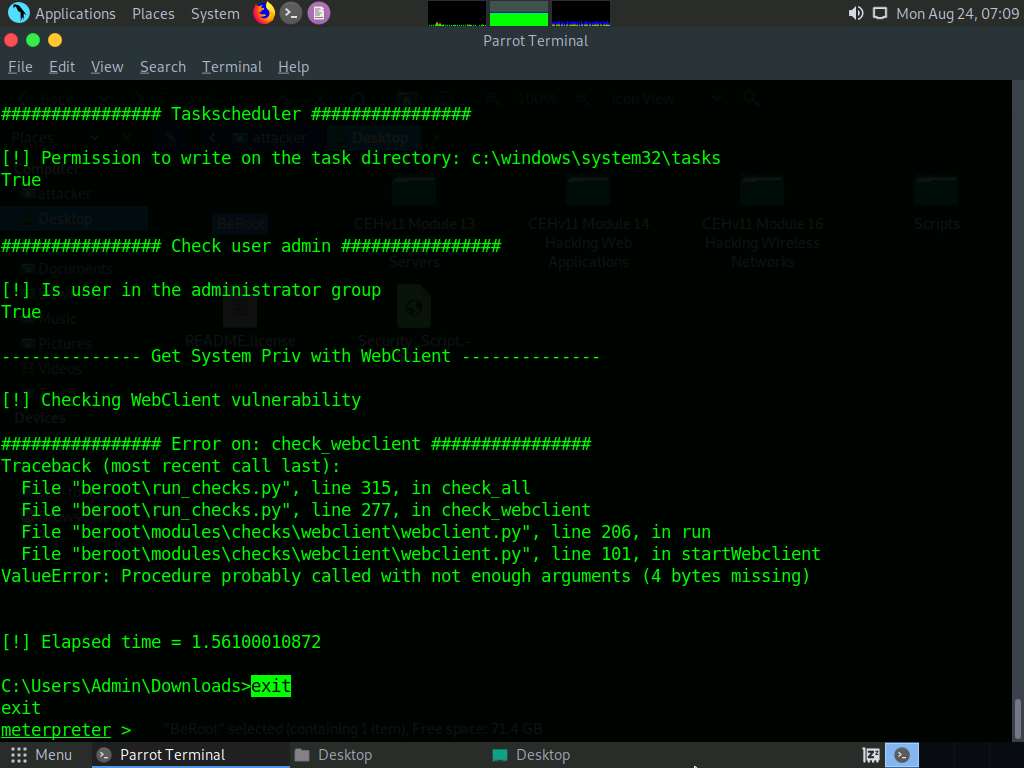Click 'Permission to write on the task directory' line

coord(361,159)
